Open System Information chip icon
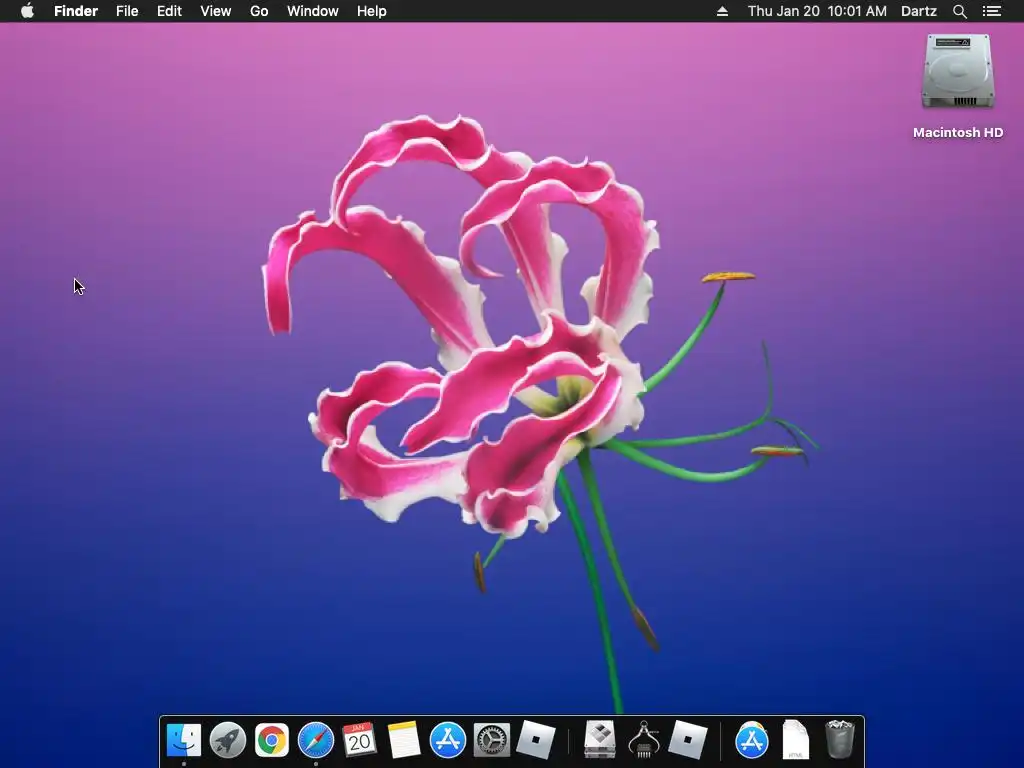This screenshot has width=1024, height=768. (644, 741)
